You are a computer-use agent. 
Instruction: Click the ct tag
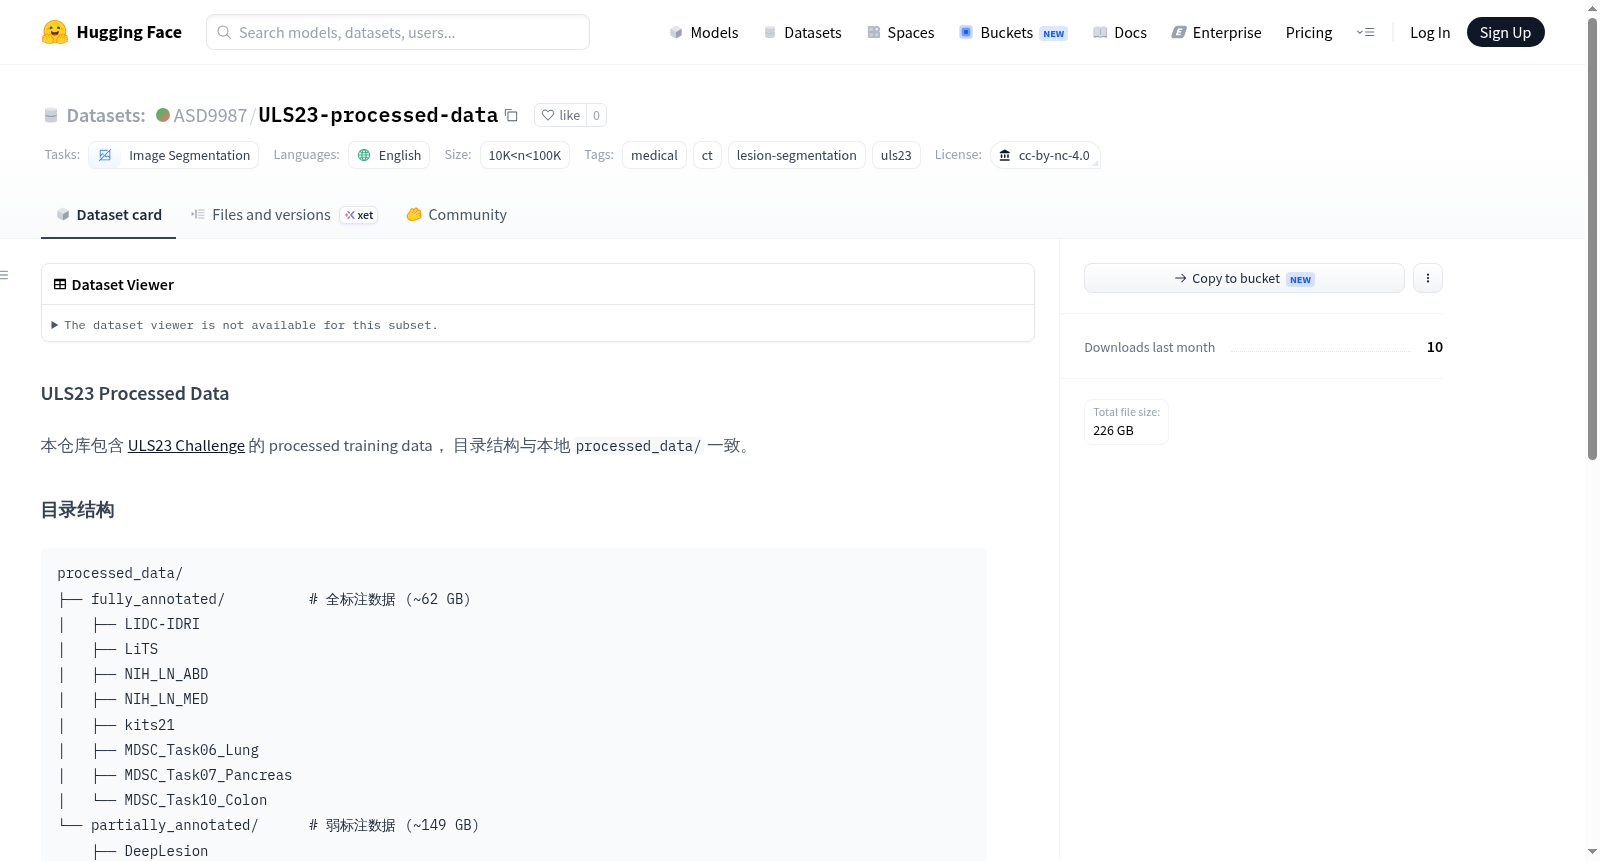(x=707, y=155)
